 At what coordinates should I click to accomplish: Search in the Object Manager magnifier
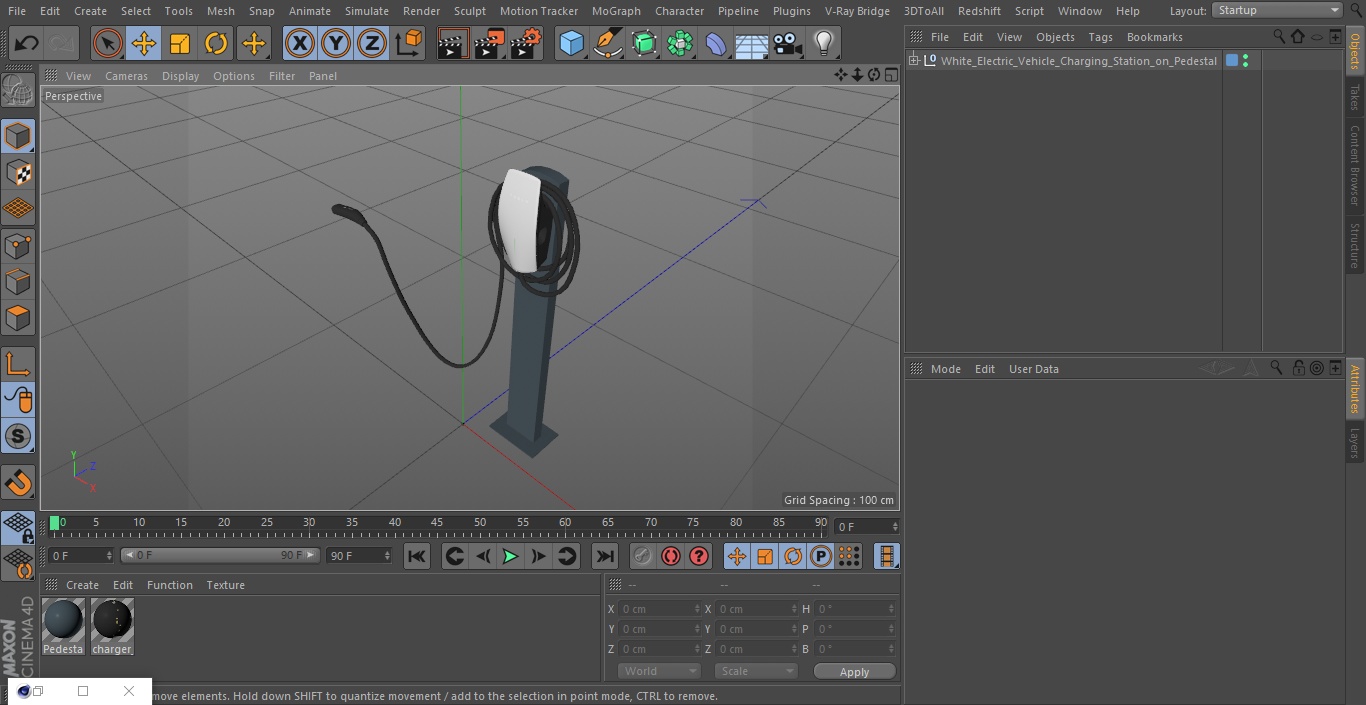click(x=1279, y=36)
